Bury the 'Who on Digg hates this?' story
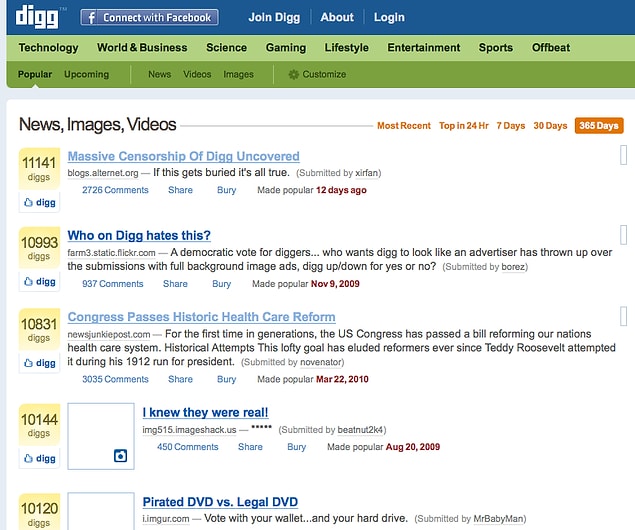Viewport: 635px width, 530px height. pyautogui.click(x=222, y=284)
